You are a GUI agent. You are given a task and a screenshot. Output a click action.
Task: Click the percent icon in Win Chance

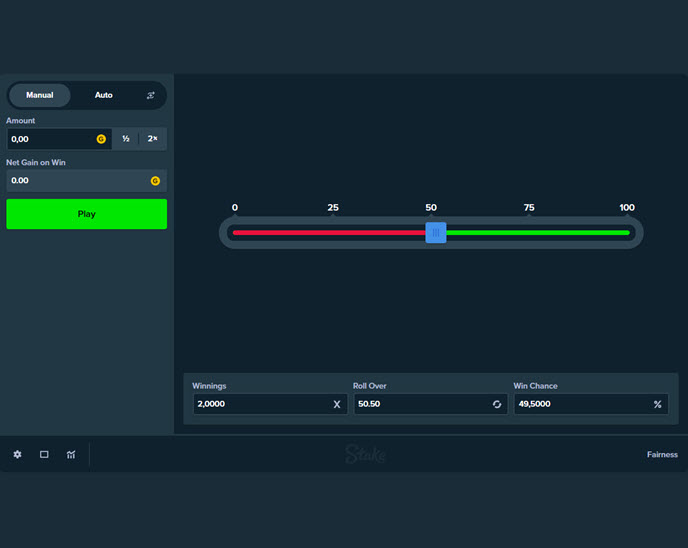tap(657, 404)
